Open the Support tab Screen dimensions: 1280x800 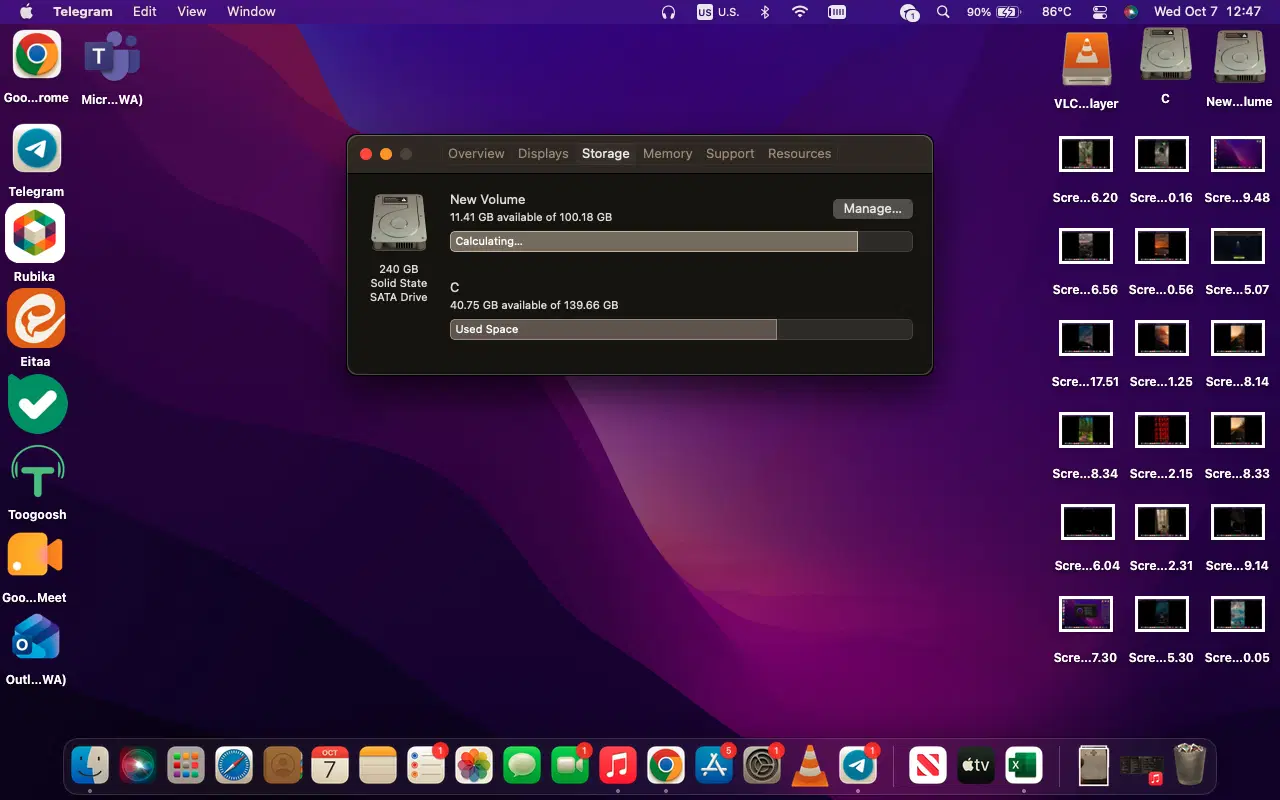[730, 153]
